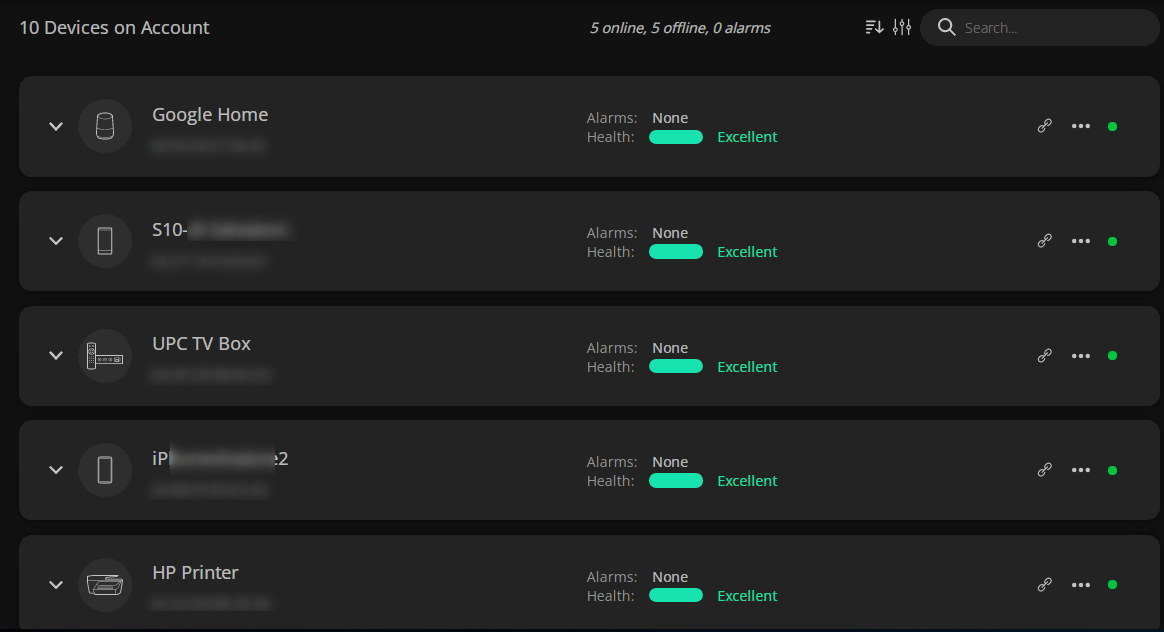
Task: Click the link icon for Google Home
Action: [1044, 126]
